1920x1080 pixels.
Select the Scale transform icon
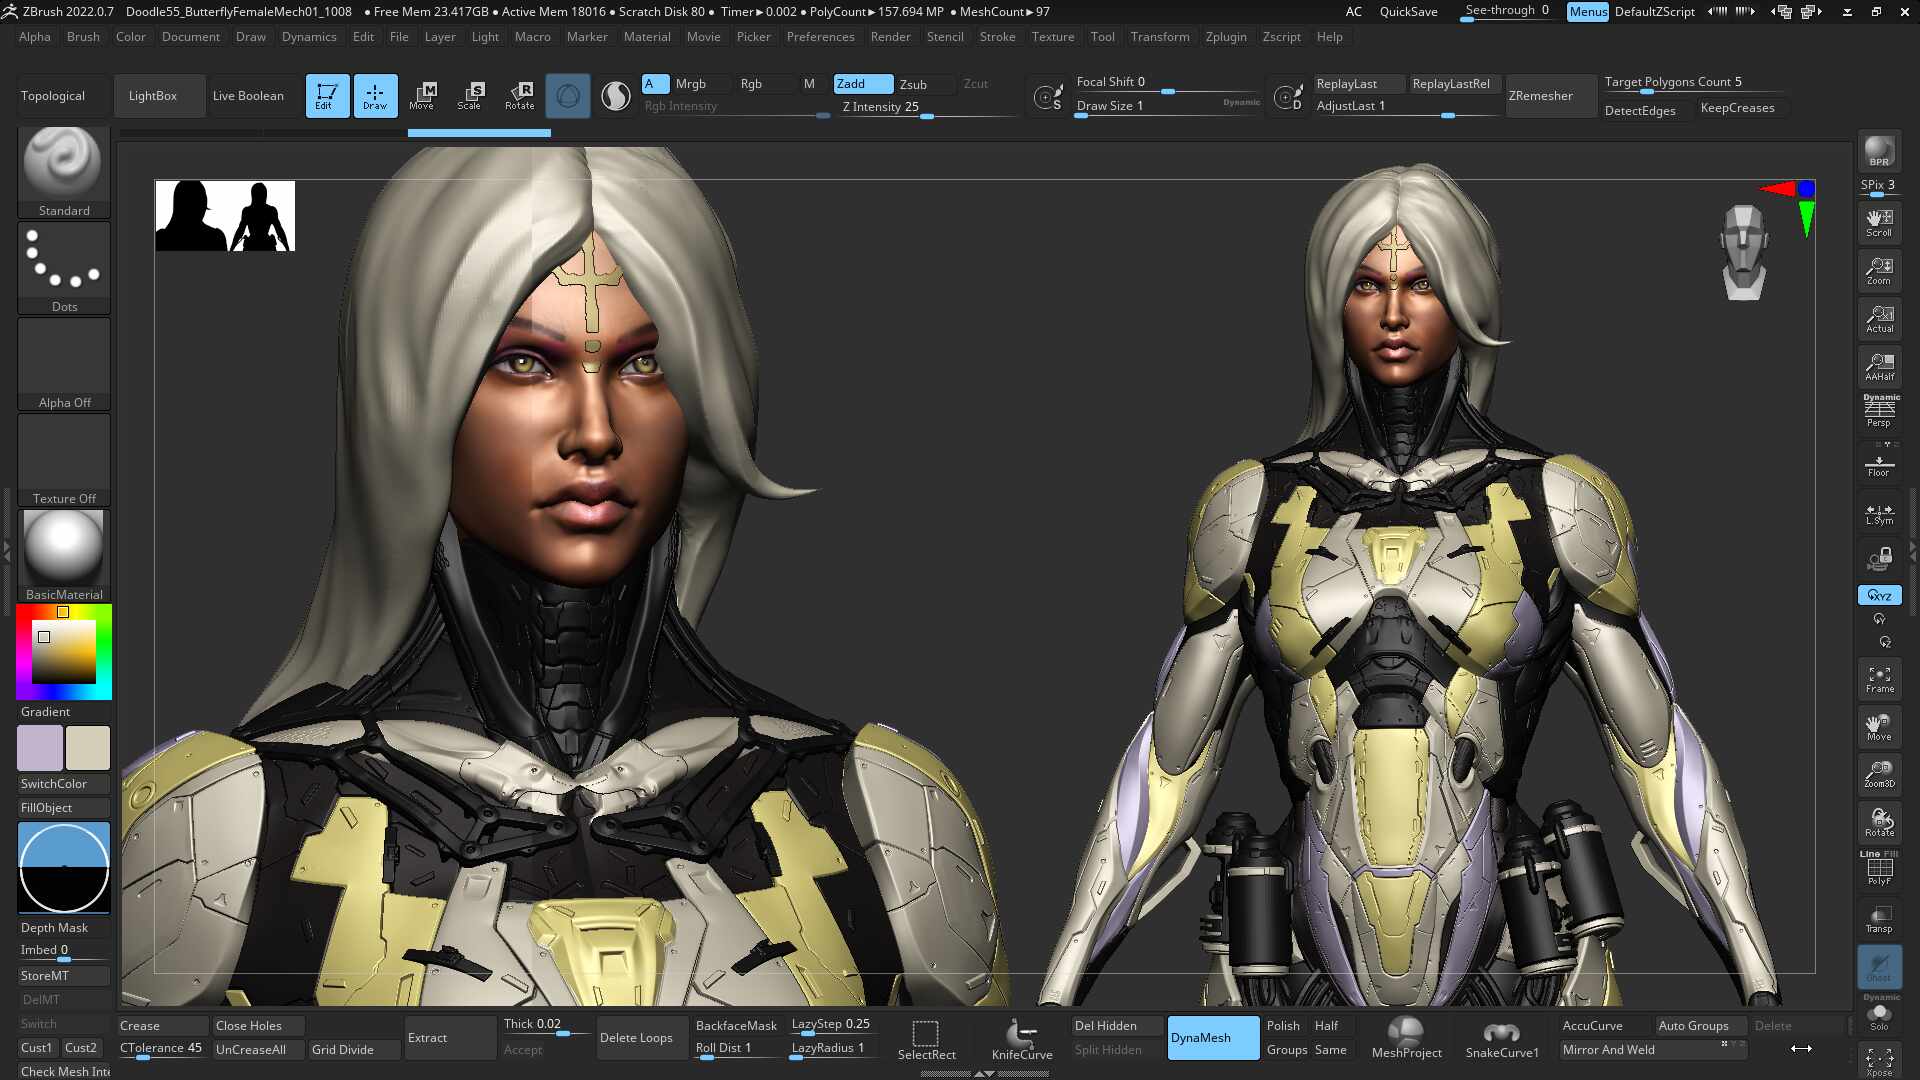[469, 96]
